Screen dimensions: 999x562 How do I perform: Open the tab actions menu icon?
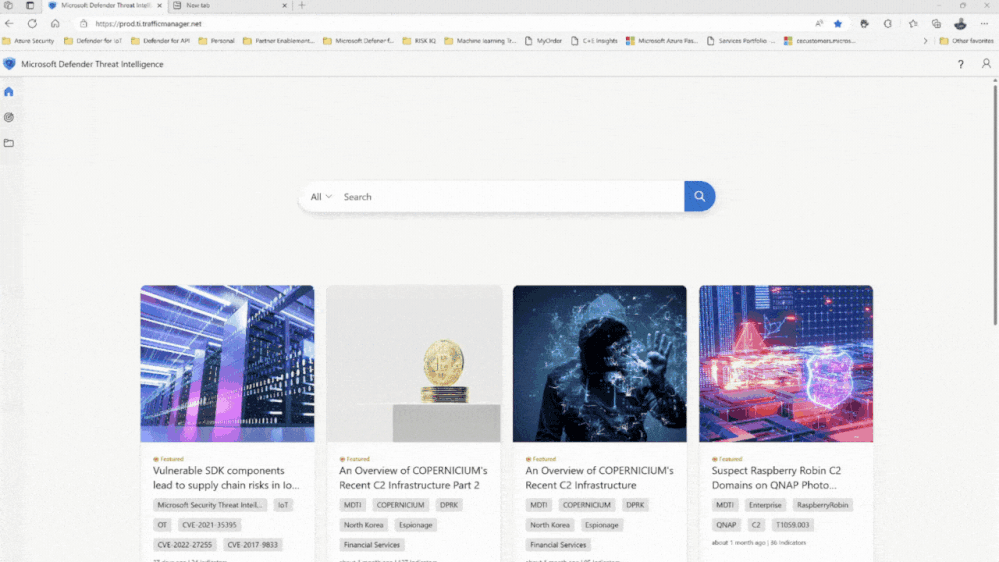pyautogui.click(x=8, y=5)
